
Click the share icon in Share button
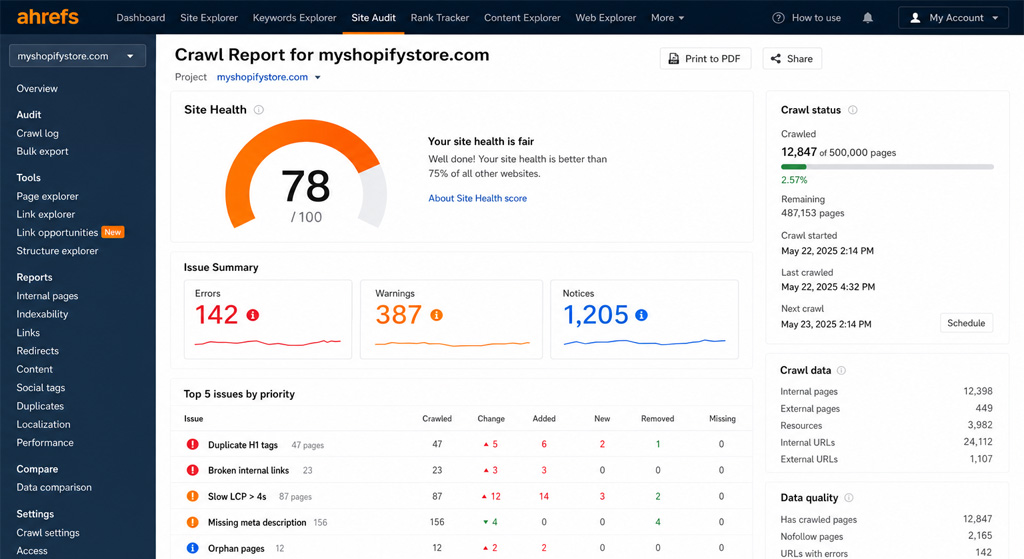pos(776,59)
